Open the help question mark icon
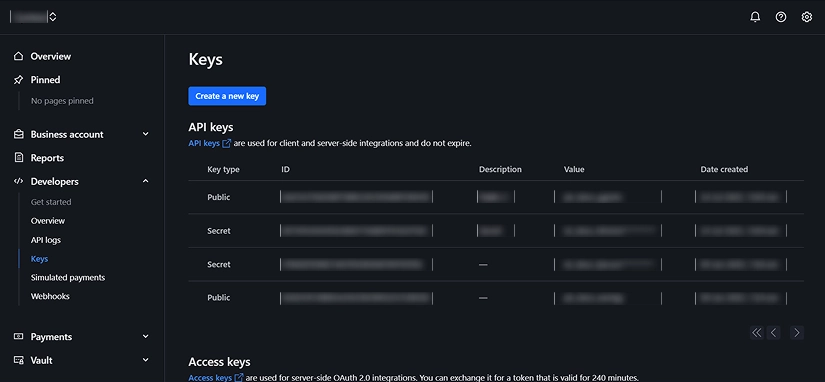This screenshot has height=382, width=825. [781, 17]
